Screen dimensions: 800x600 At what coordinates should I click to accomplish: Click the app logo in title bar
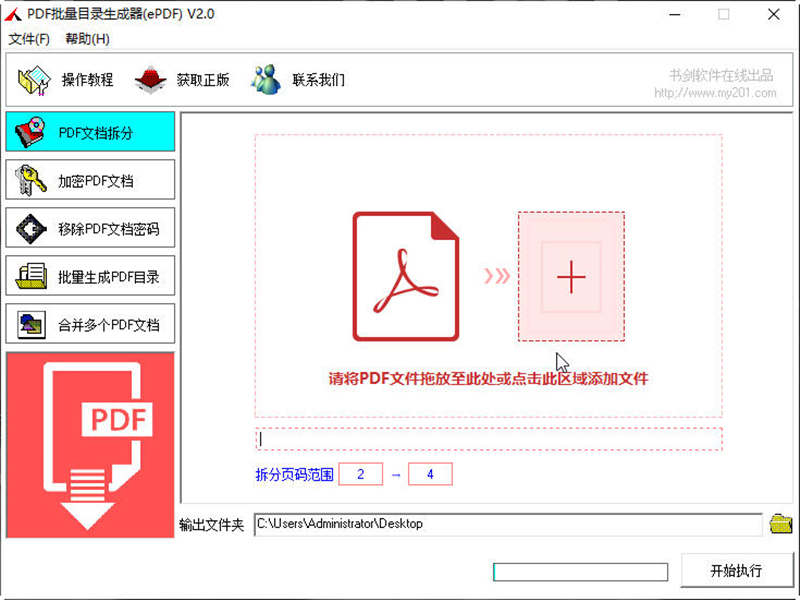pyautogui.click(x=13, y=14)
